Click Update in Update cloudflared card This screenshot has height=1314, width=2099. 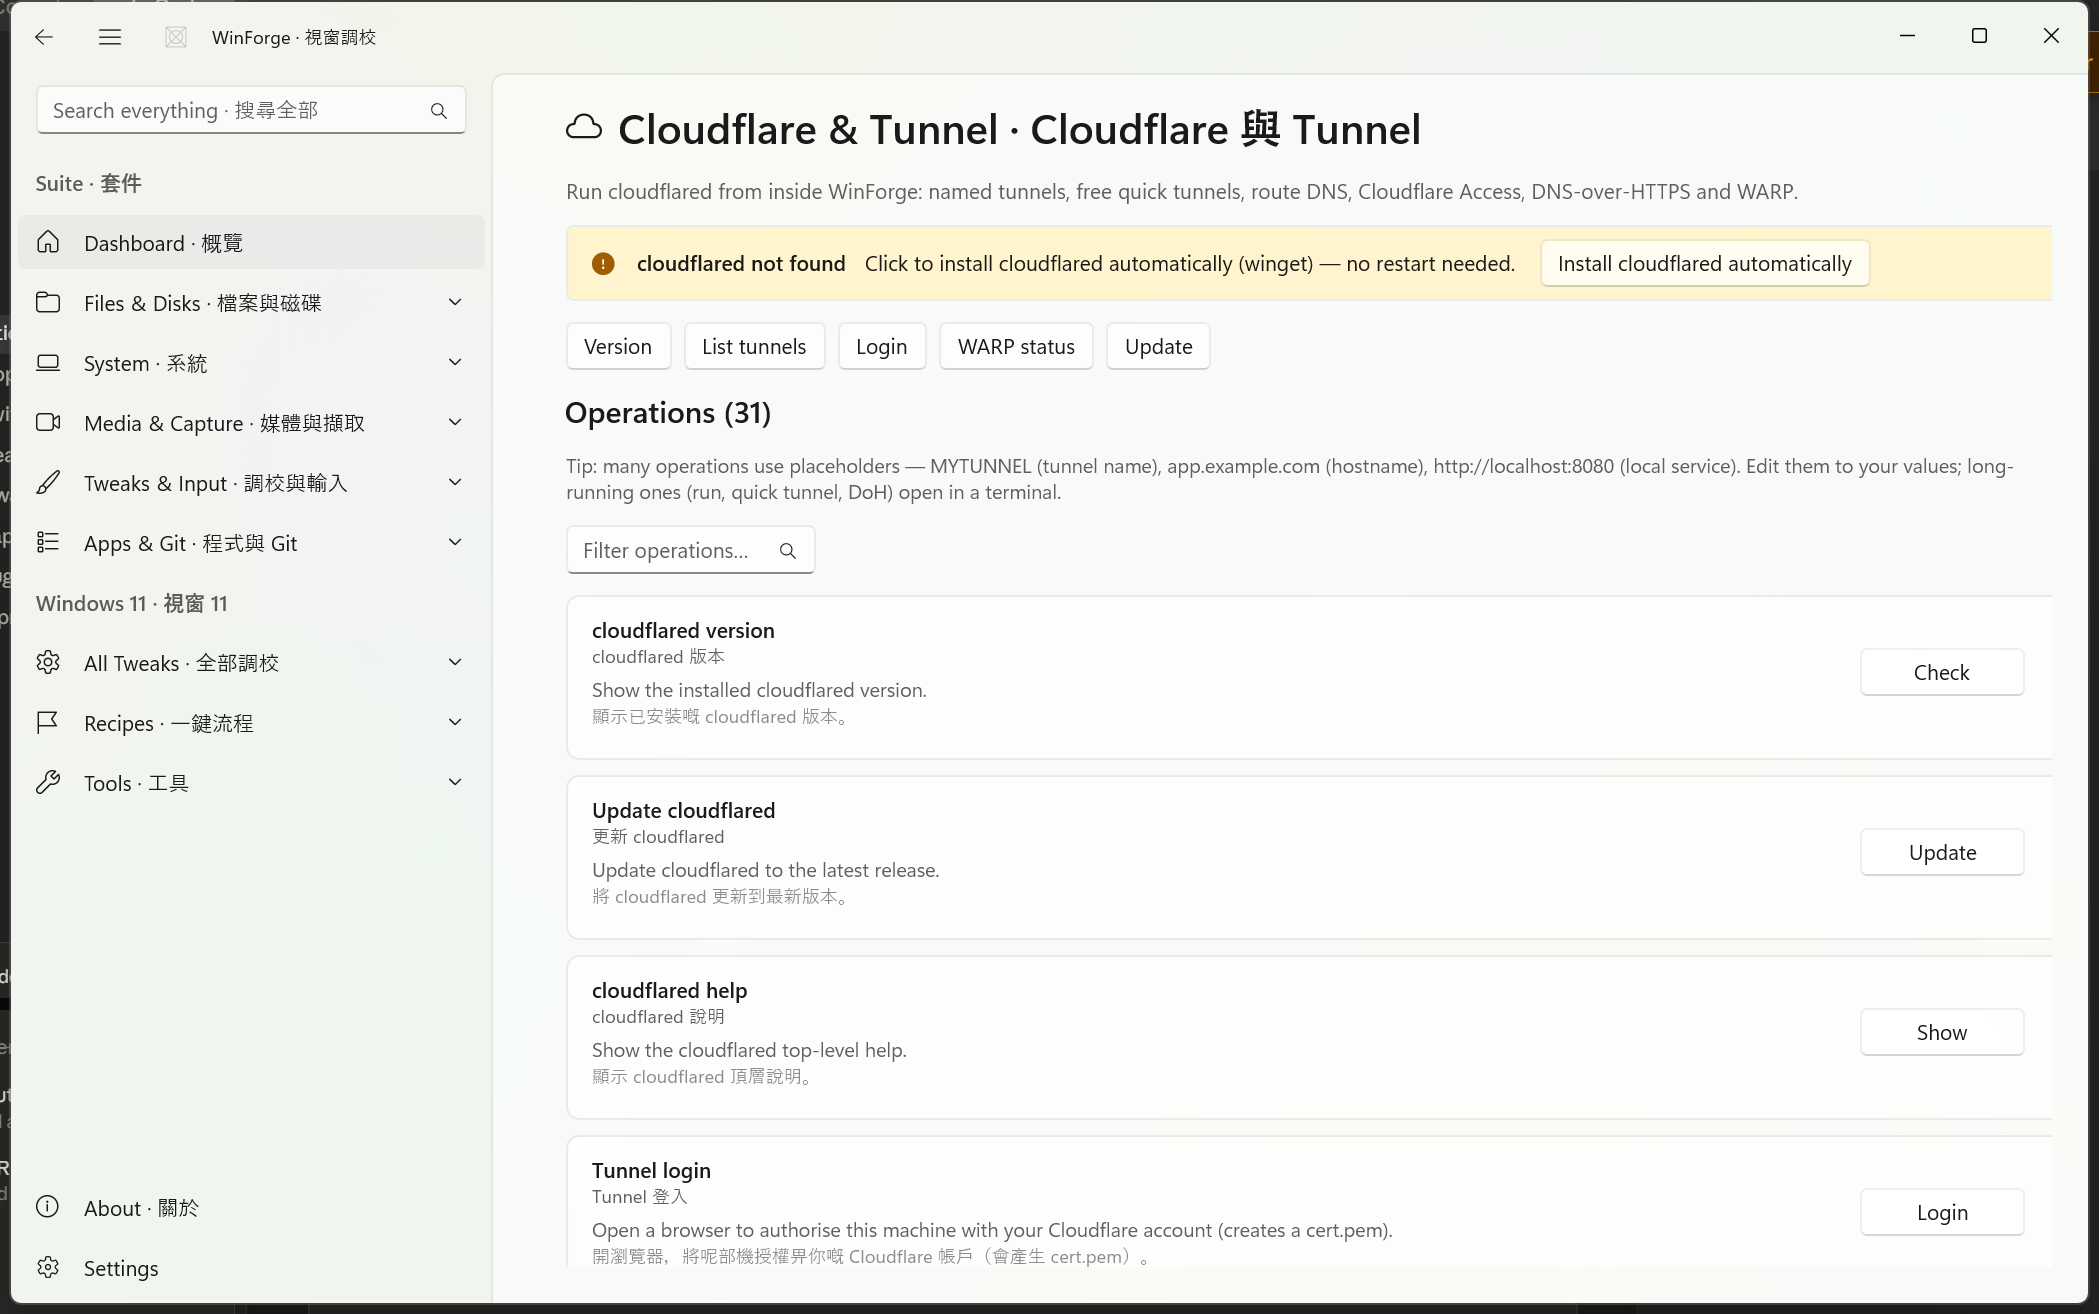coord(1941,852)
